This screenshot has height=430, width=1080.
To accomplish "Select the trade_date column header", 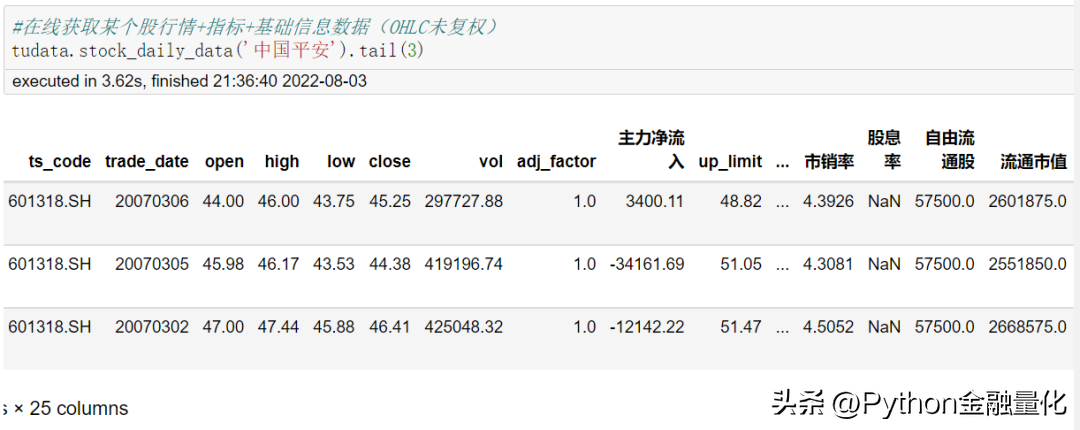I will click(146, 161).
